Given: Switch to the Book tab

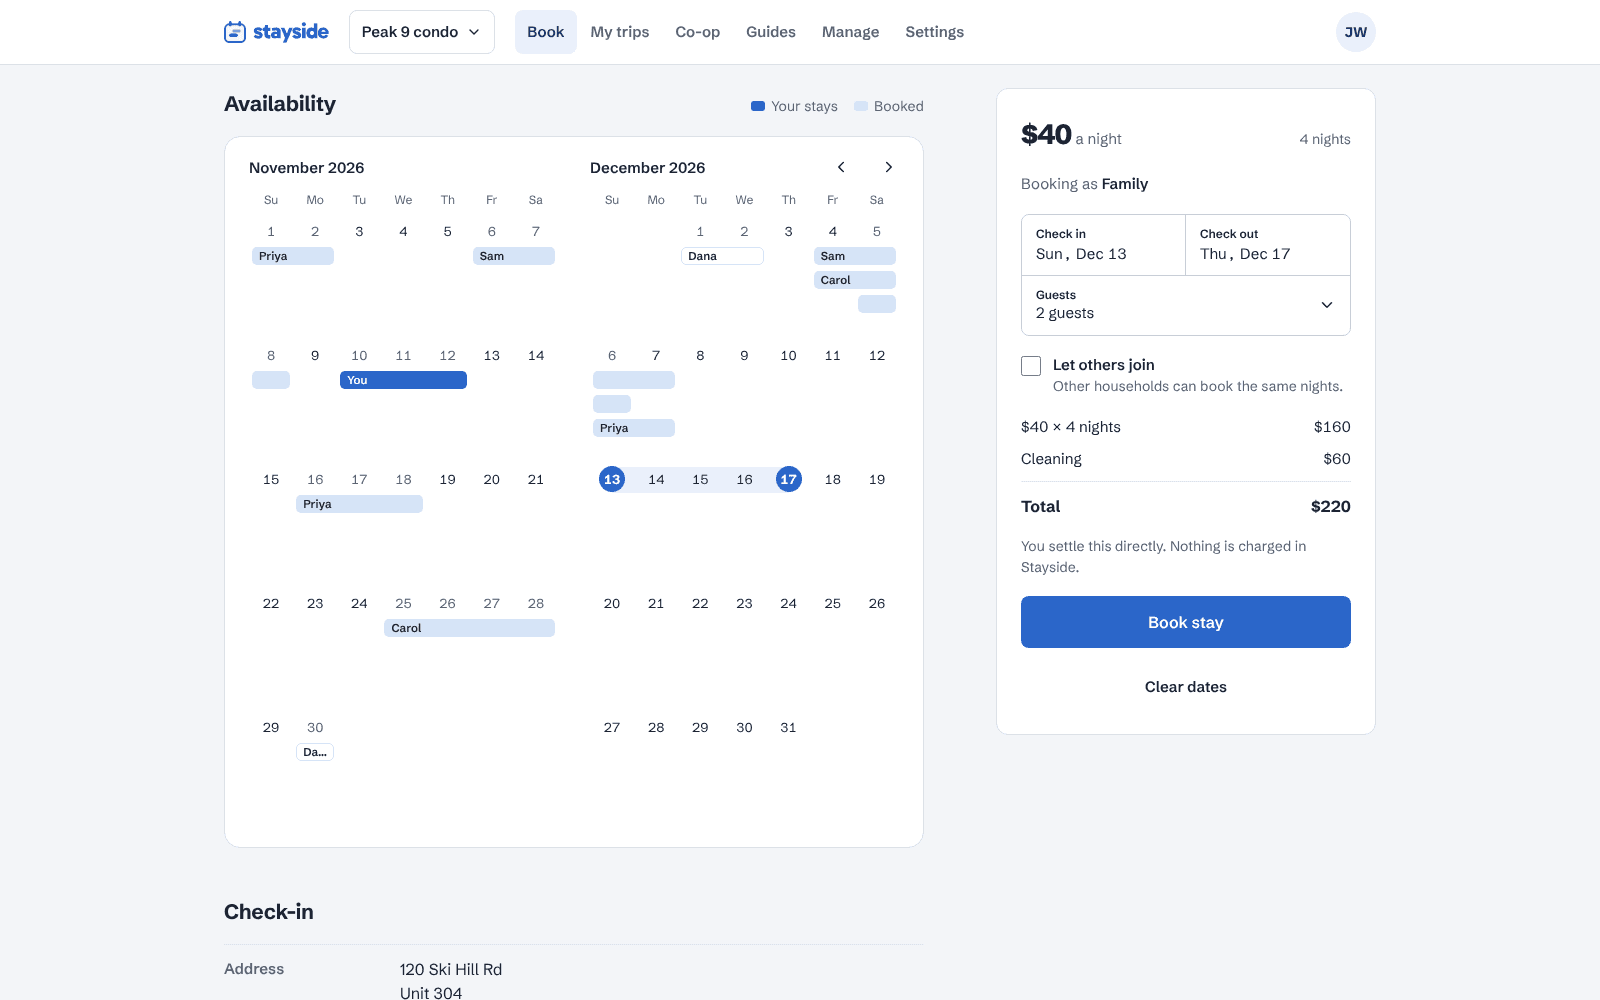Looking at the screenshot, I should coord(545,32).
